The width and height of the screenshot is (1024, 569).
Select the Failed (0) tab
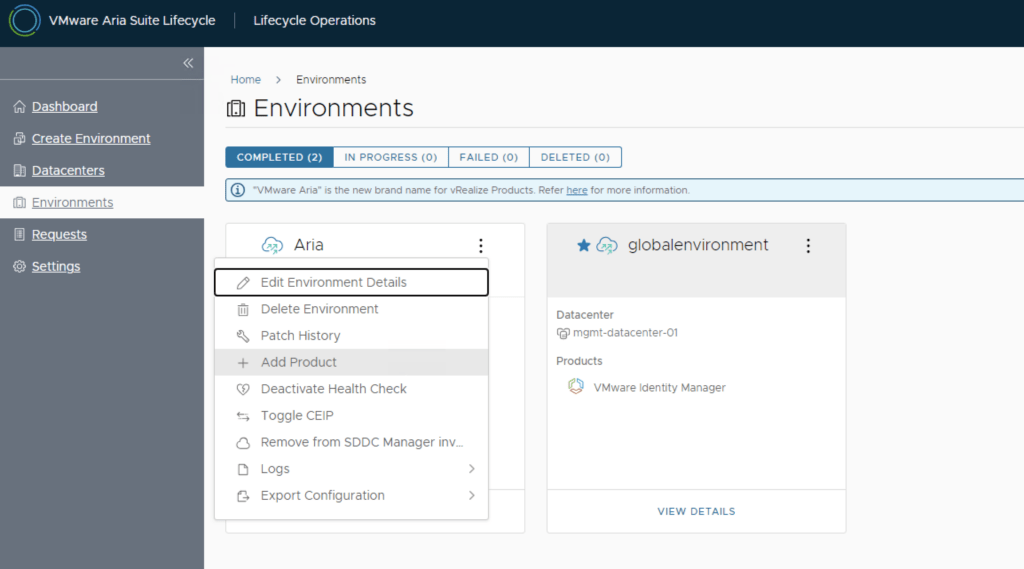pyautogui.click(x=488, y=157)
